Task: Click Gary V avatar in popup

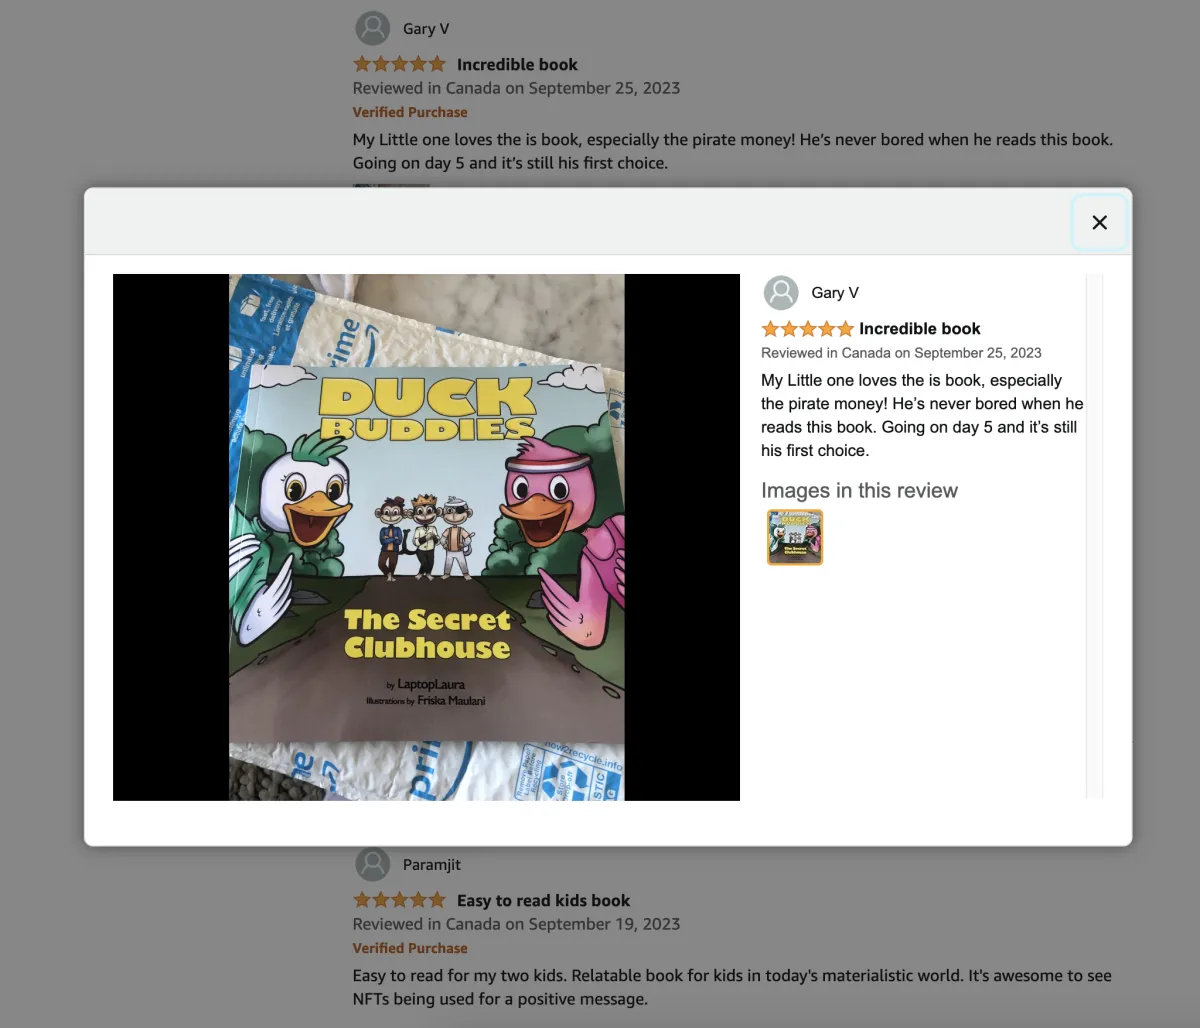Action: point(781,293)
